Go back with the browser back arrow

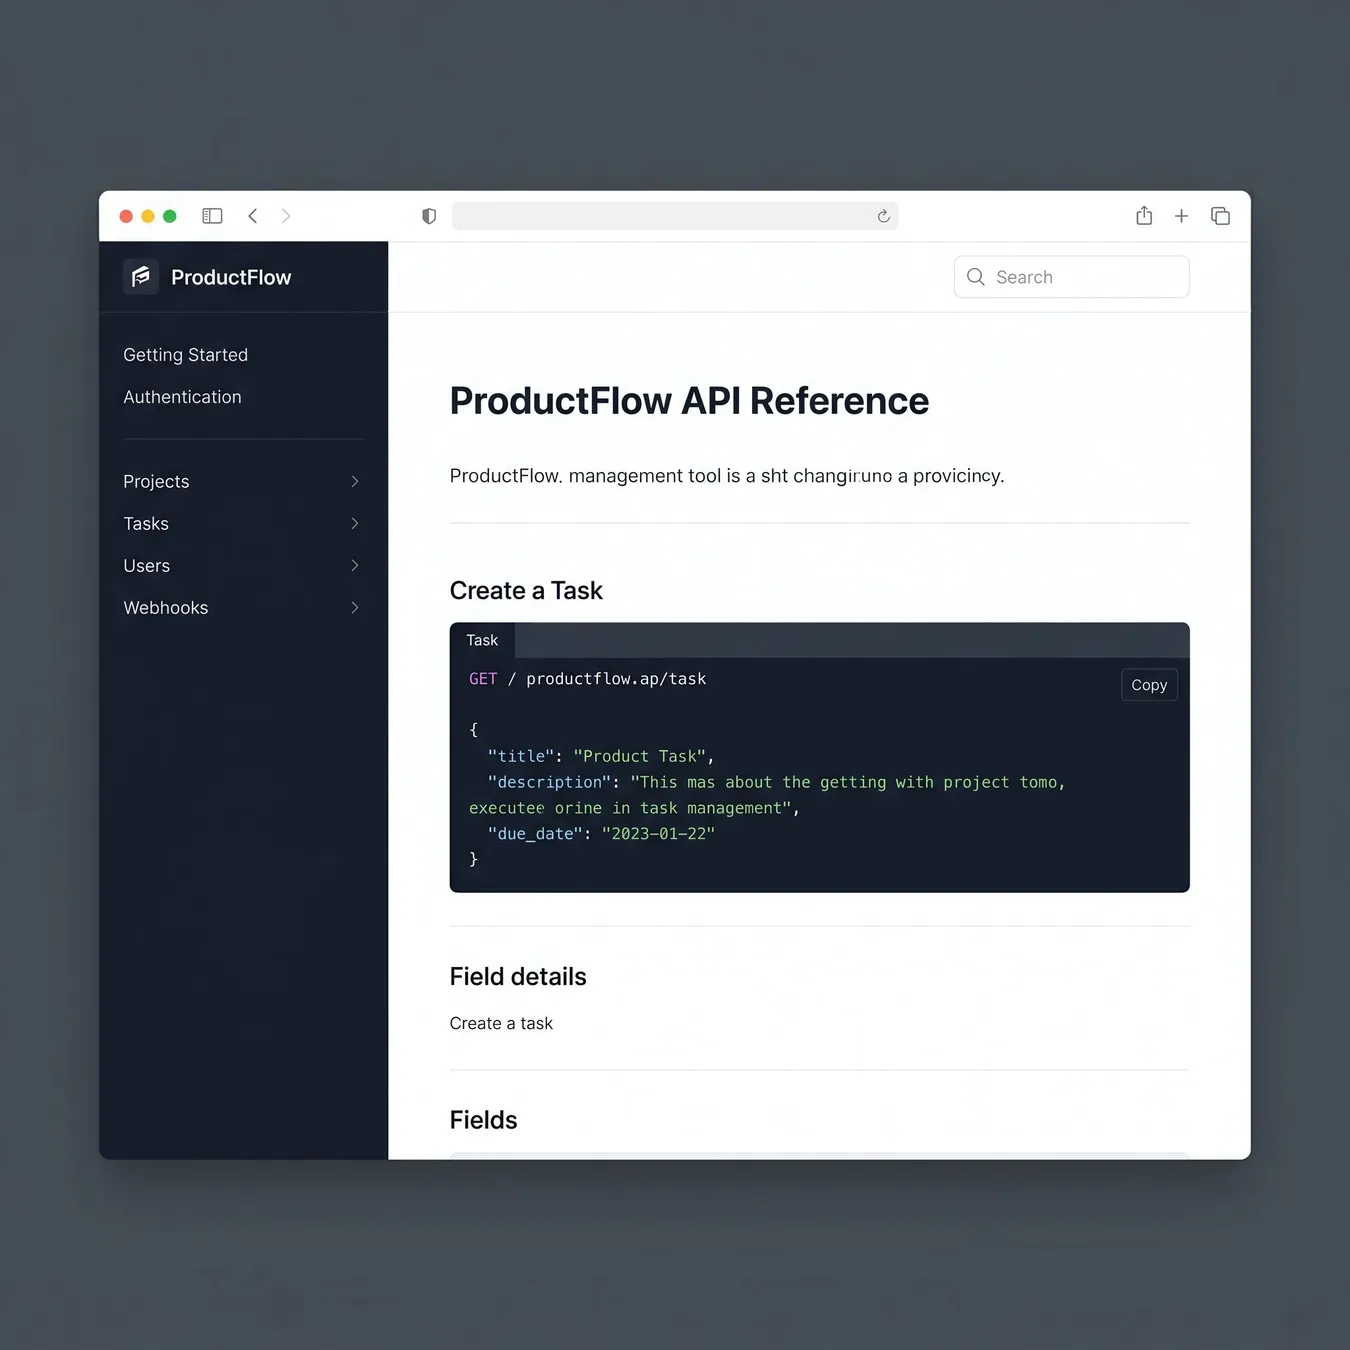(253, 216)
